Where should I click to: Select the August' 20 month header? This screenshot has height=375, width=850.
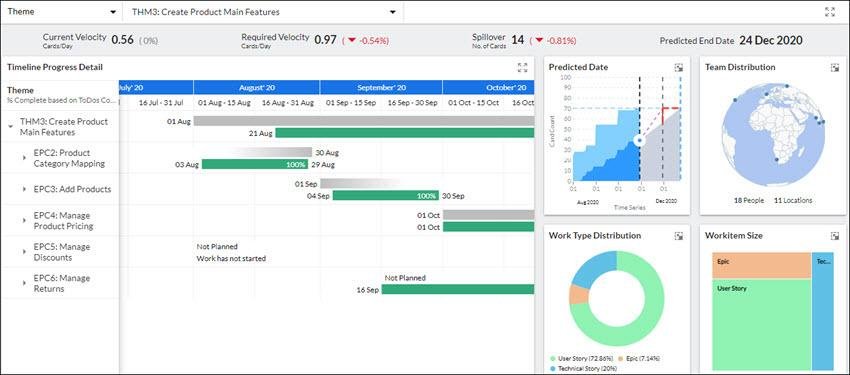click(256, 87)
